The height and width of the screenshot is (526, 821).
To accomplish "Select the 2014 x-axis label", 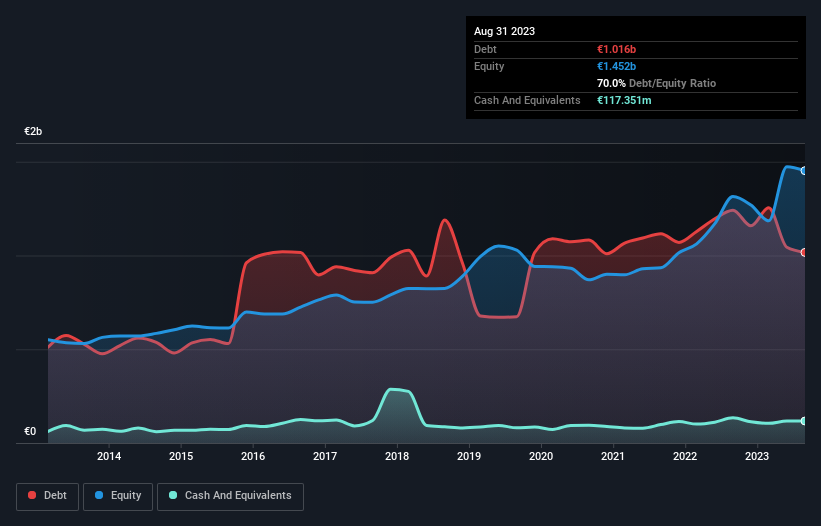I will click(x=109, y=457).
